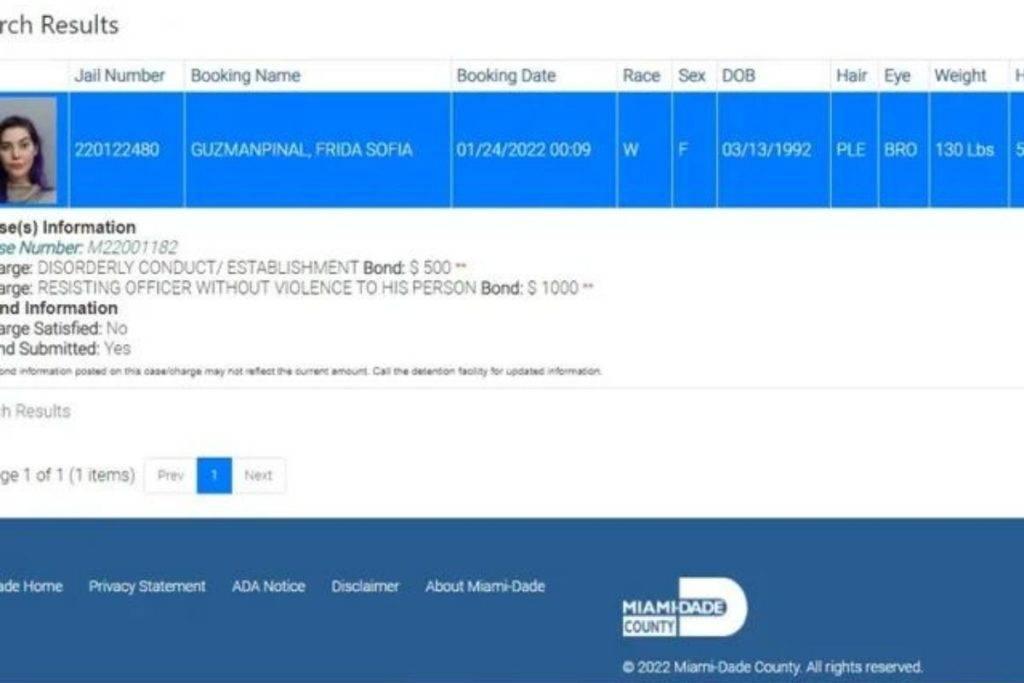1024x683 pixels.
Task: Click the Race column header
Action: (641, 76)
